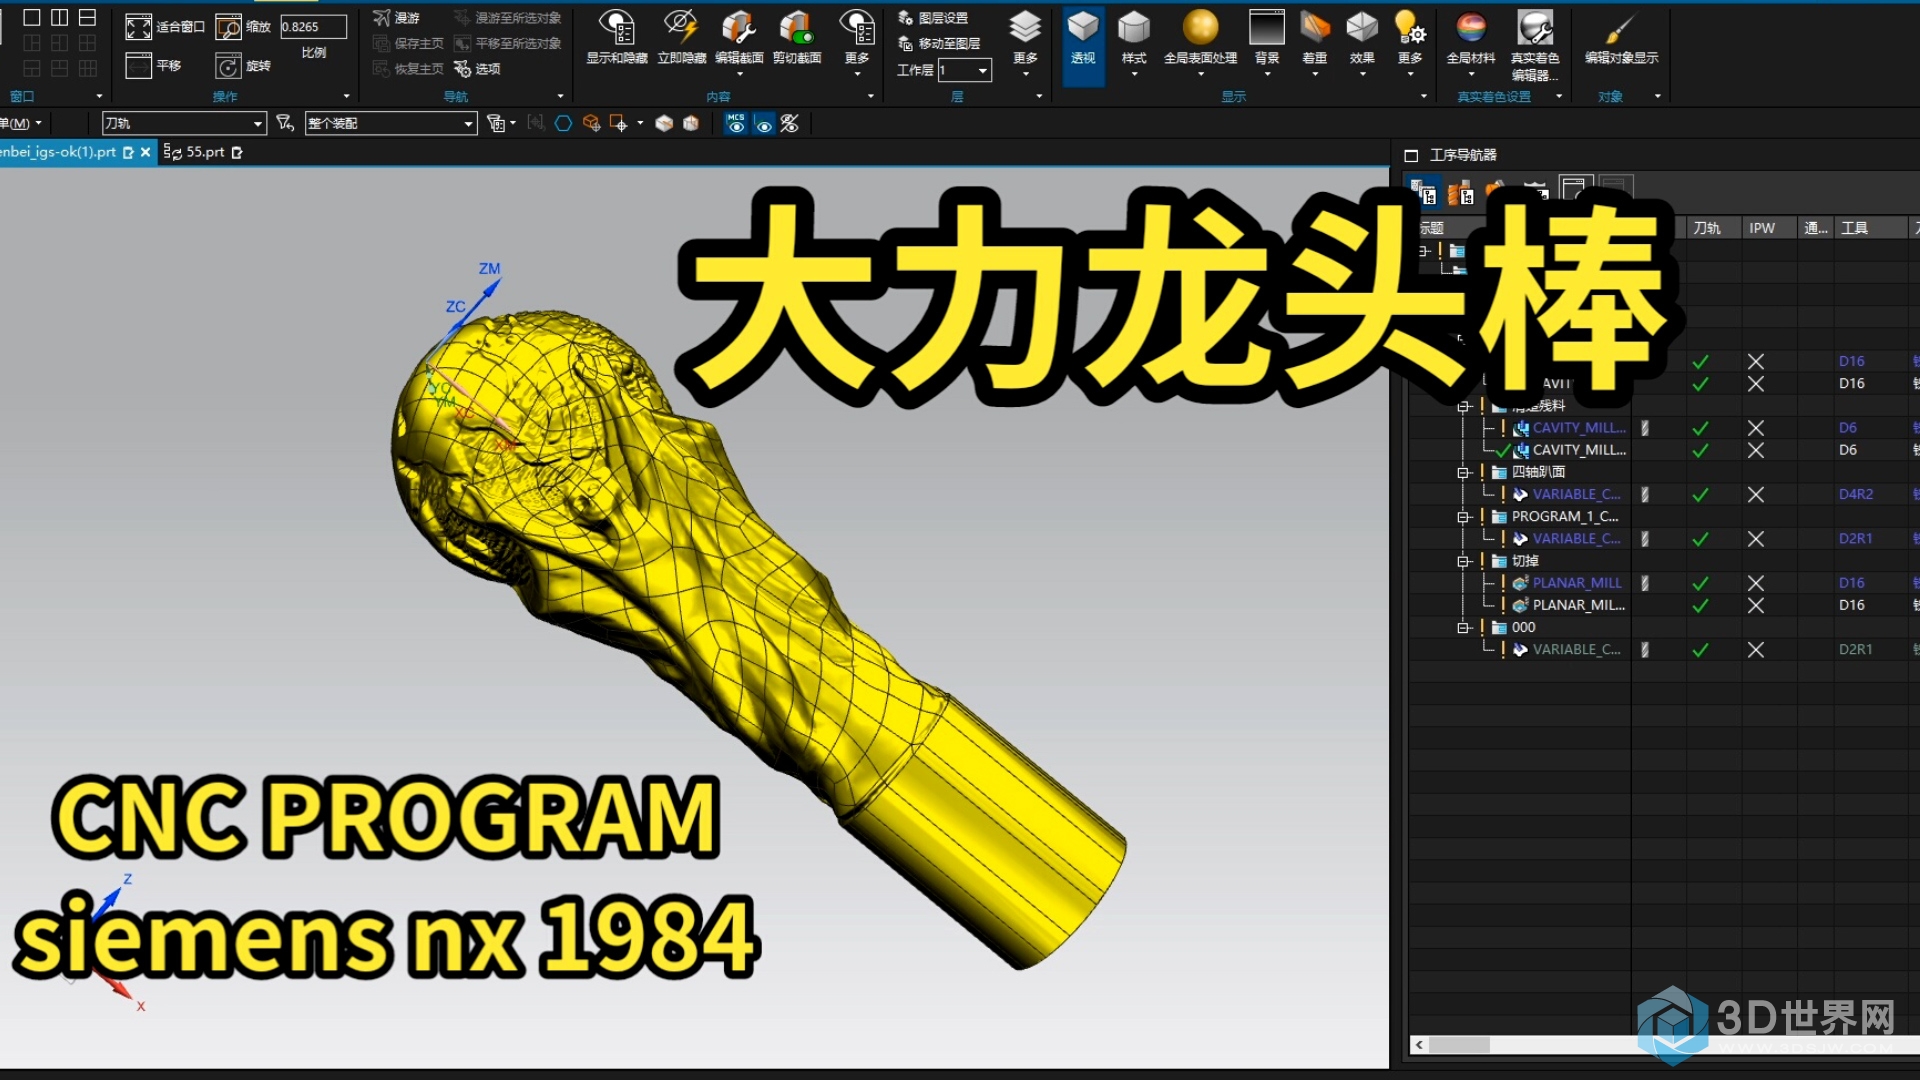Select VARIABLE_C... operation under 000
The height and width of the screenshot is (1080, 1920).
(1576, 649)
